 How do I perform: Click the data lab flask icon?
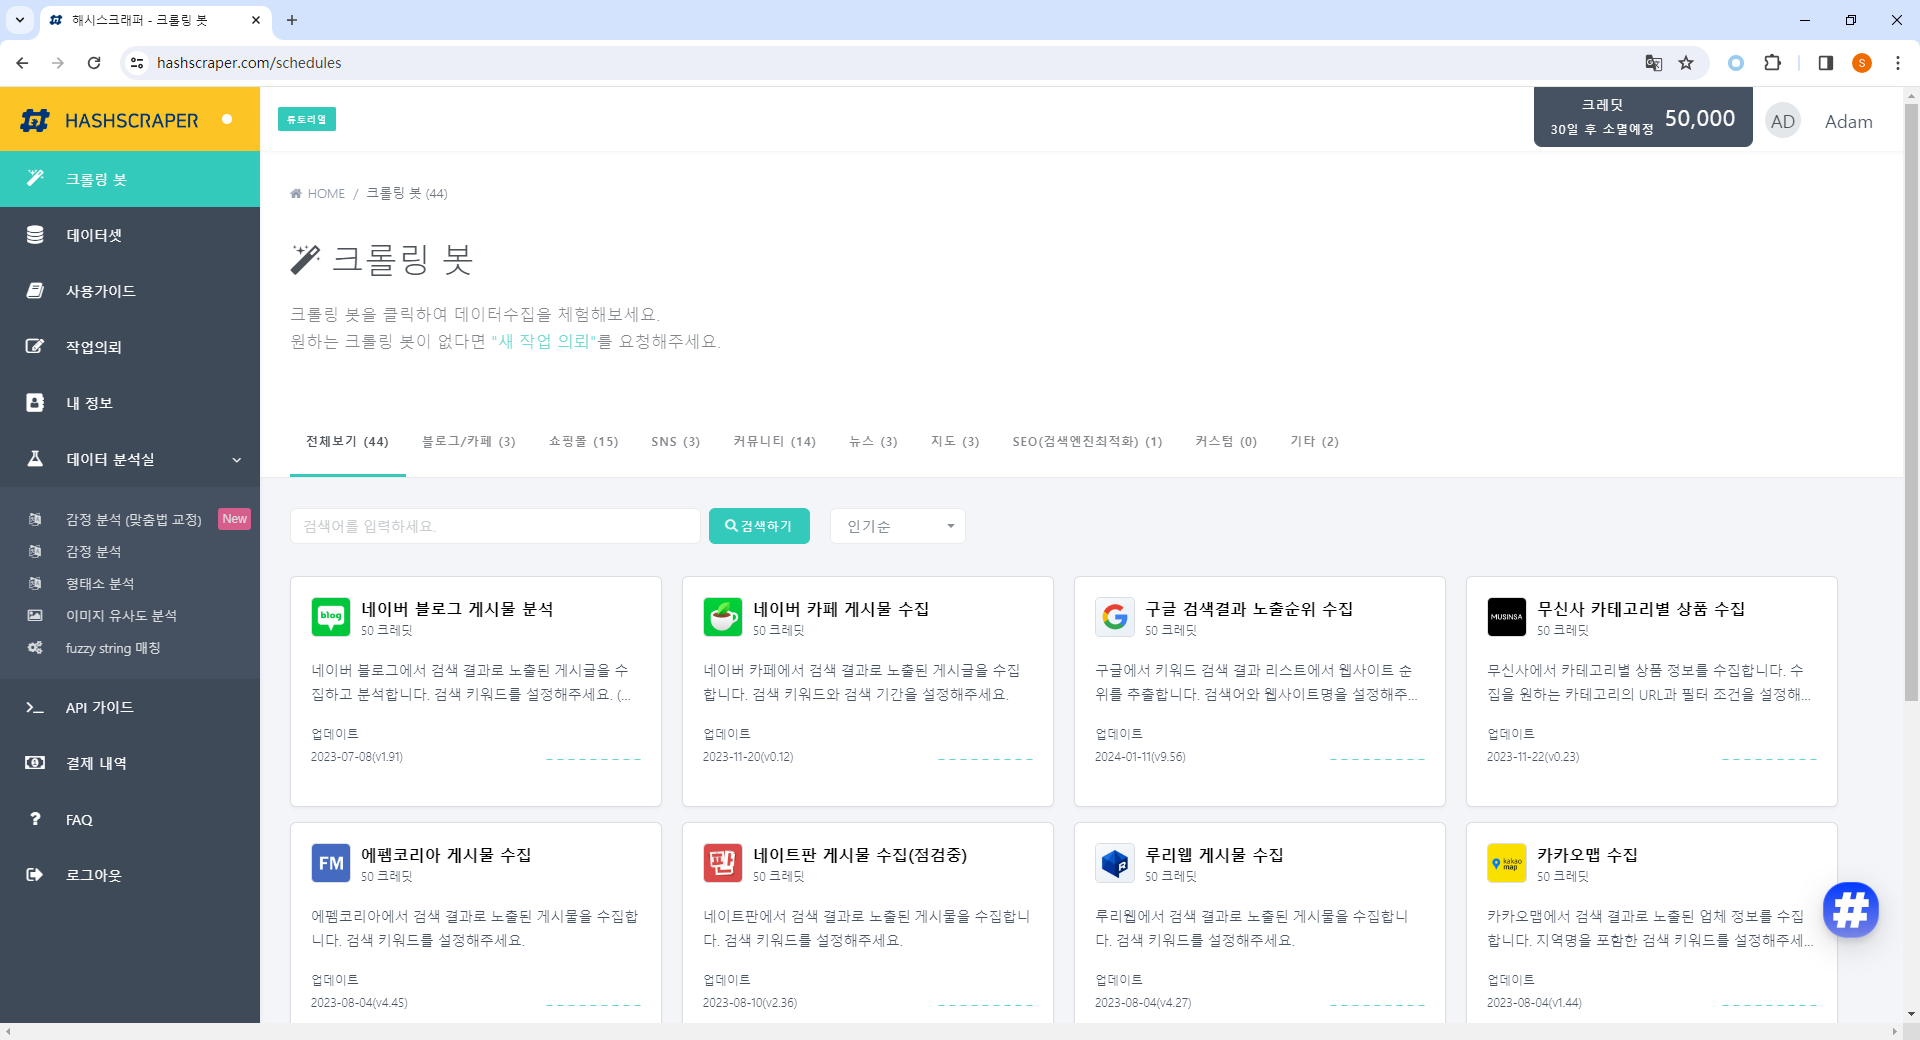(35, 459)
